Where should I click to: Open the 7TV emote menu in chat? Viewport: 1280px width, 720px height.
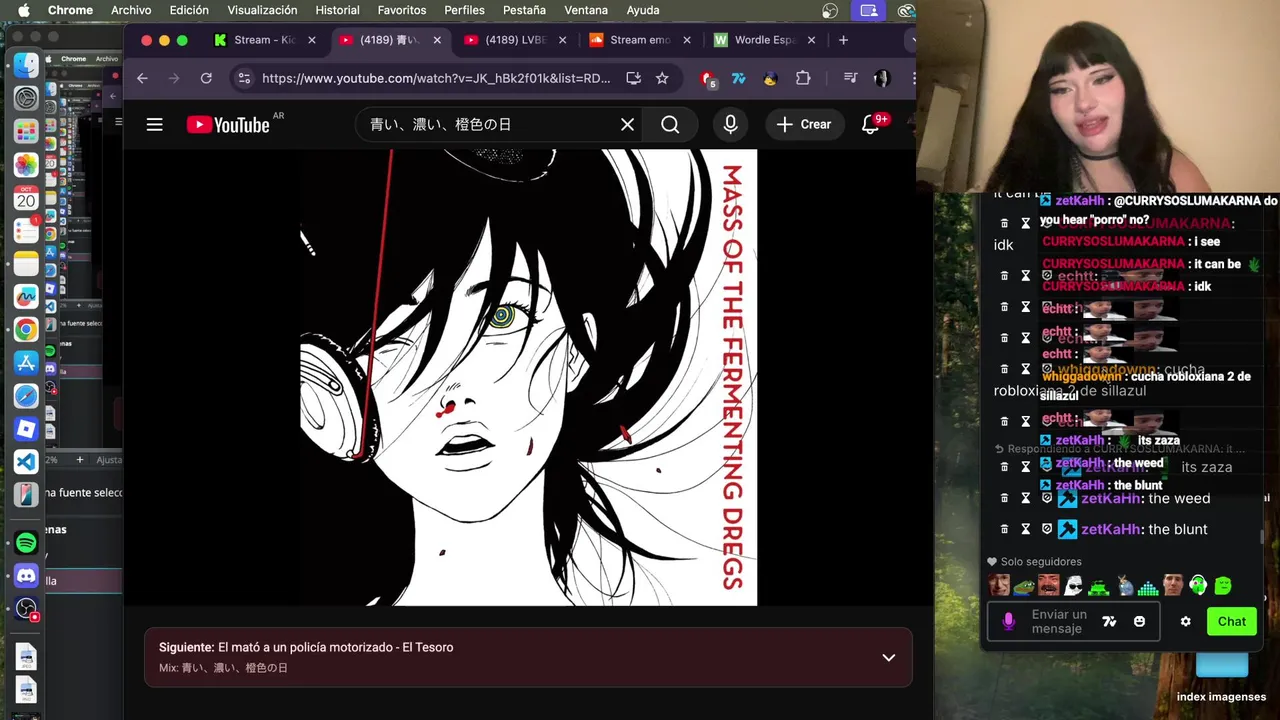pyautogui.click(x=1109, y=621)
